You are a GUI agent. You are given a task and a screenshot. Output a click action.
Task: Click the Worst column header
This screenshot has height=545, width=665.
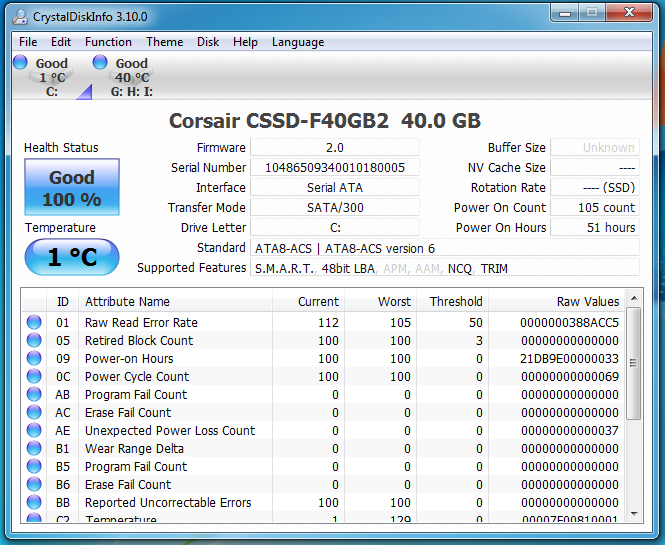click(380, 302)
